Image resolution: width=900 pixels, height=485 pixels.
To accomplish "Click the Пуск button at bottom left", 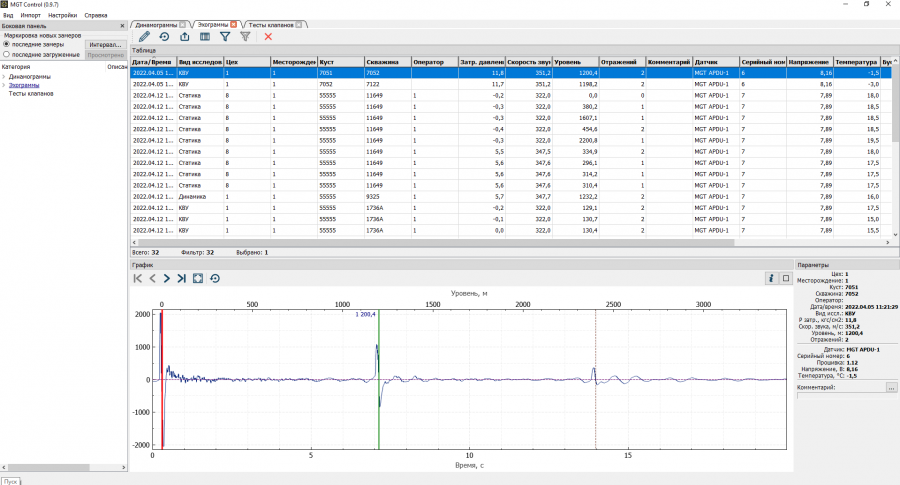I will [x=10, y=480].
